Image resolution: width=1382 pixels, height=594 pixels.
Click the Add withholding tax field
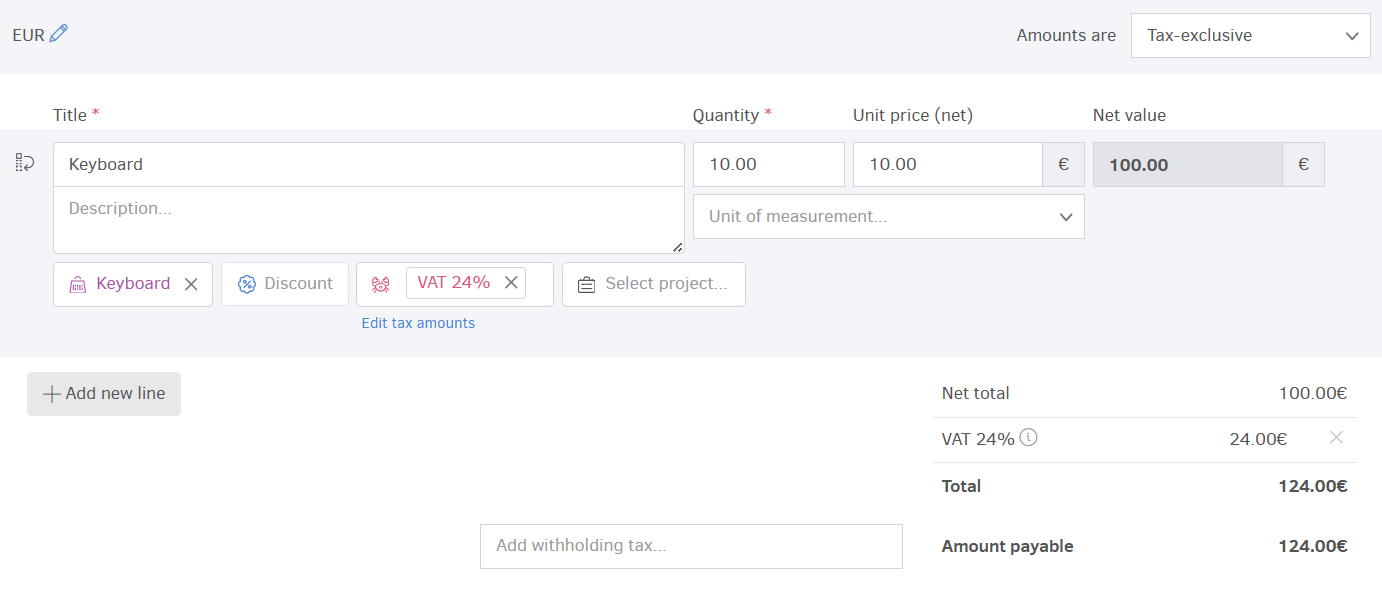pos(691,546)
